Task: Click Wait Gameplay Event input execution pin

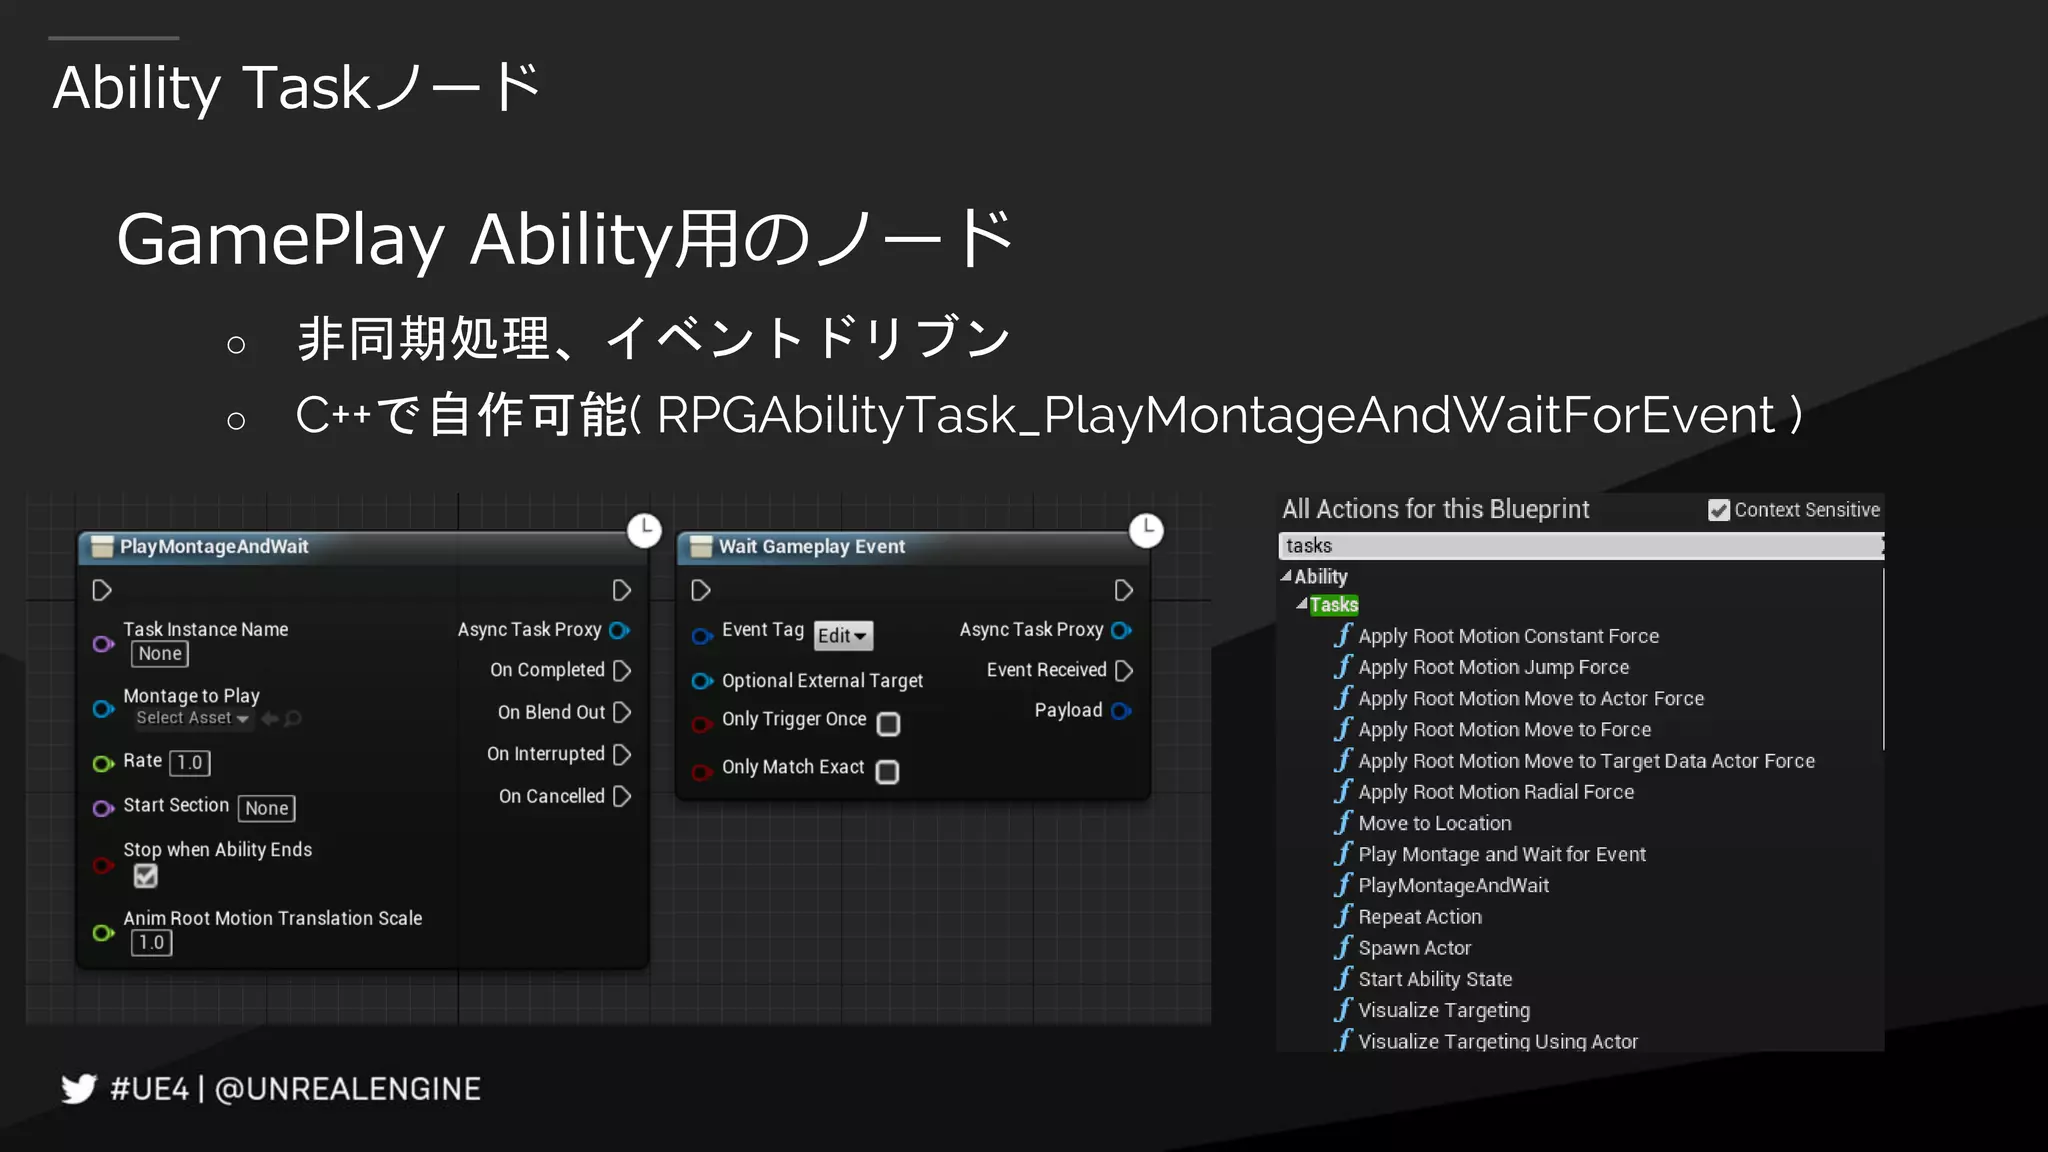Action: pos(701,590)
